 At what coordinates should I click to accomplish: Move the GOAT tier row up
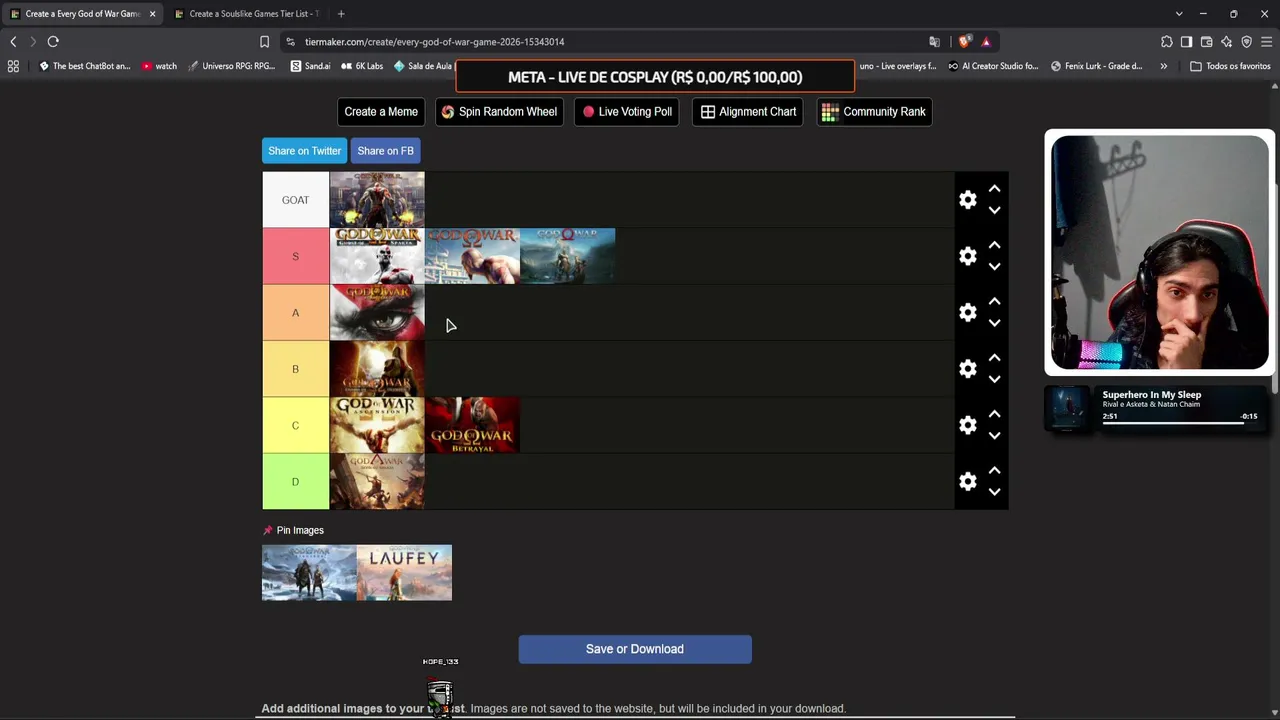pyautogui.click(x=994, y=188)
